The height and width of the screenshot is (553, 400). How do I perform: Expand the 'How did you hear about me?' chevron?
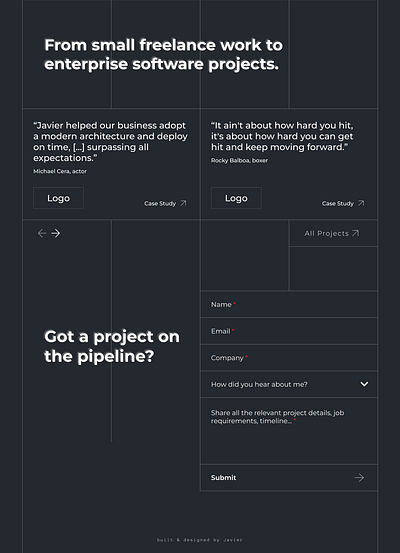pos(364,384)
